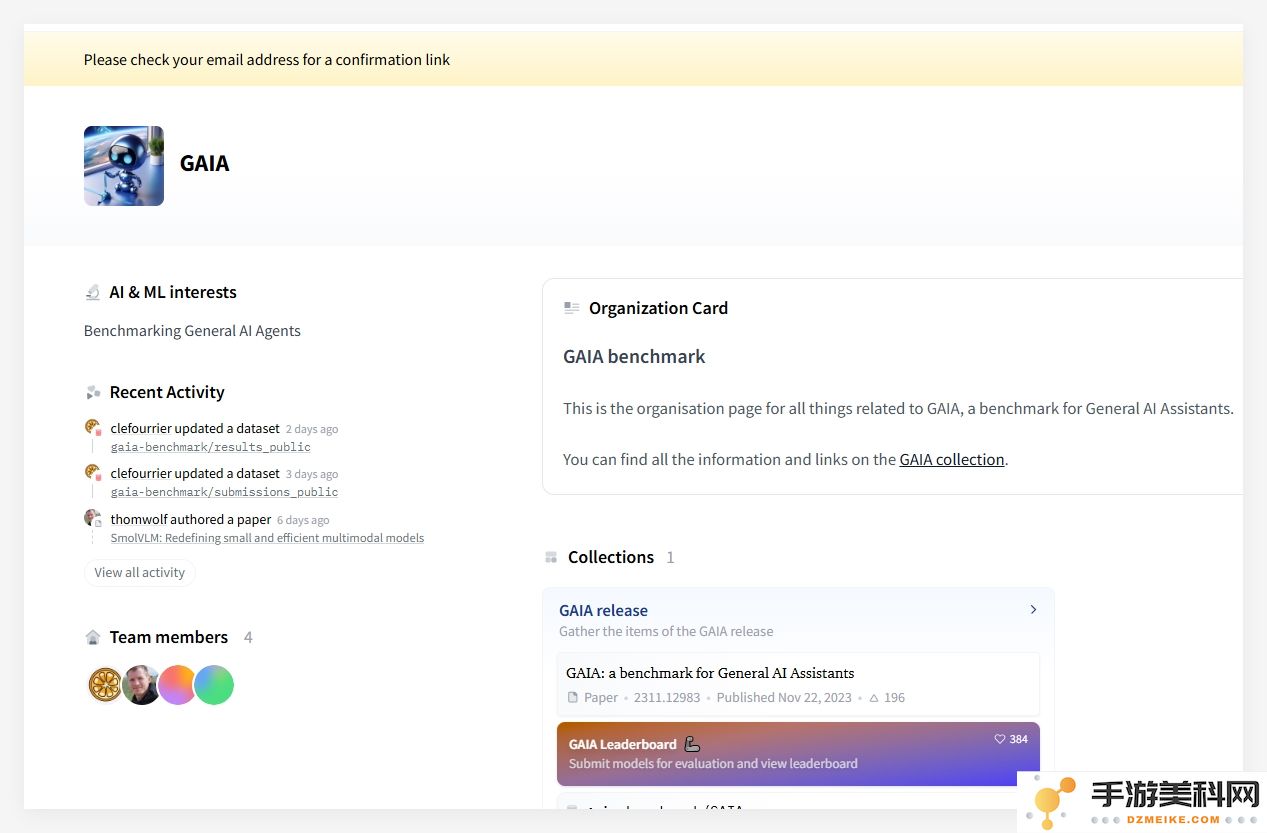
Task: Open the green-blue gradient avatar team member
Action: click(x=214, y=685)
